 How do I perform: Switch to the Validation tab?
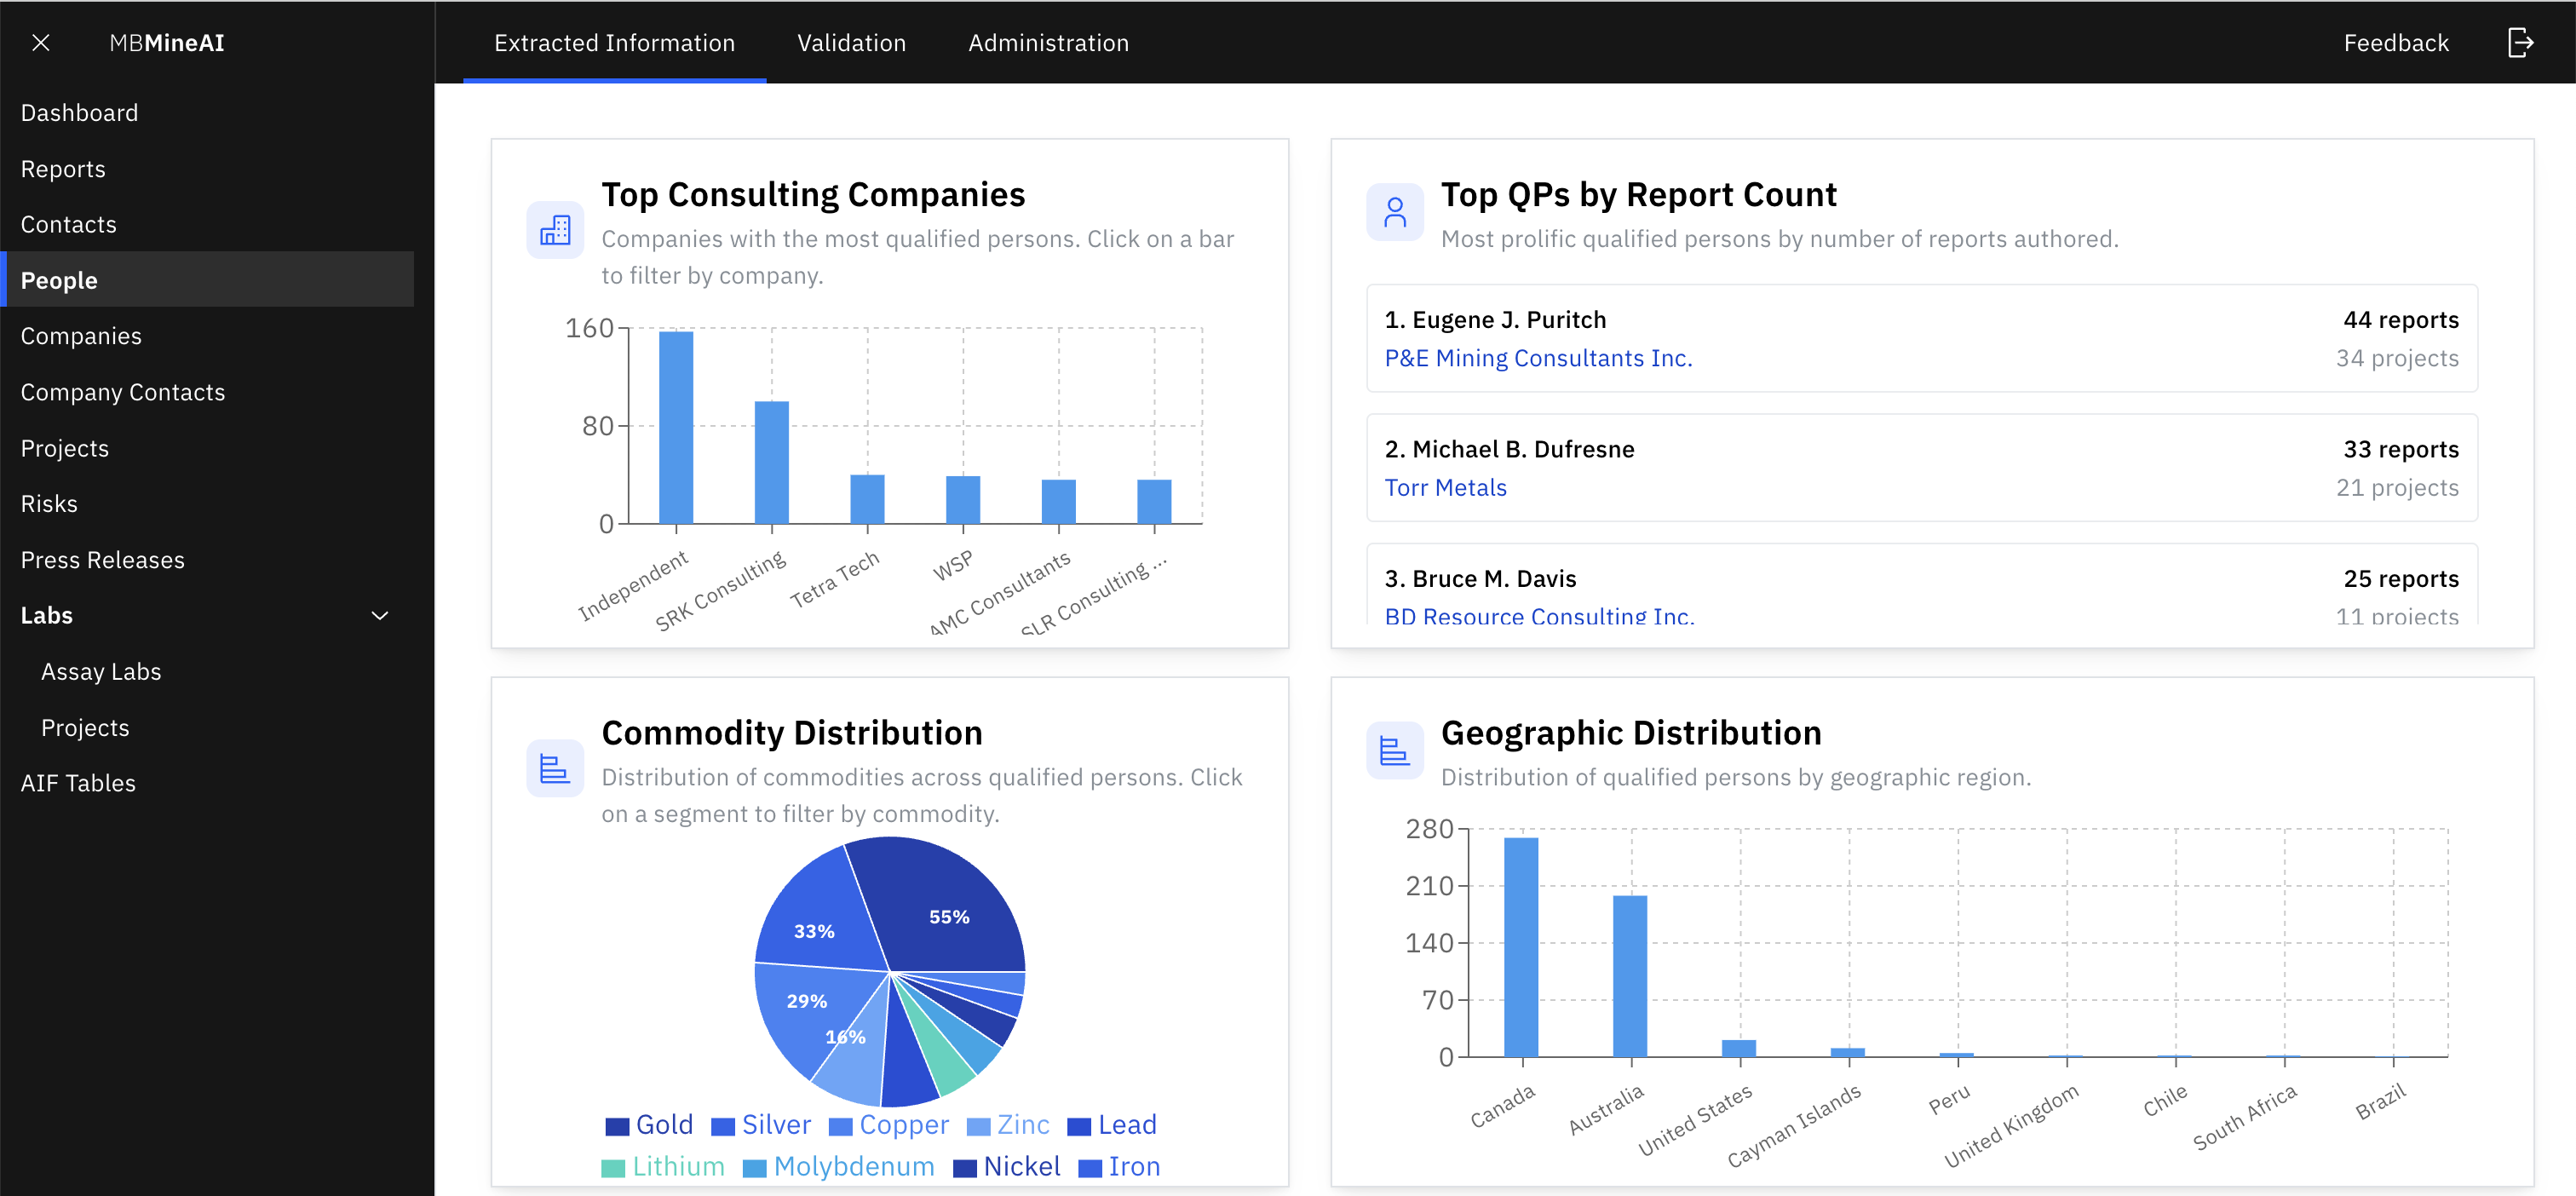(851, 42)
